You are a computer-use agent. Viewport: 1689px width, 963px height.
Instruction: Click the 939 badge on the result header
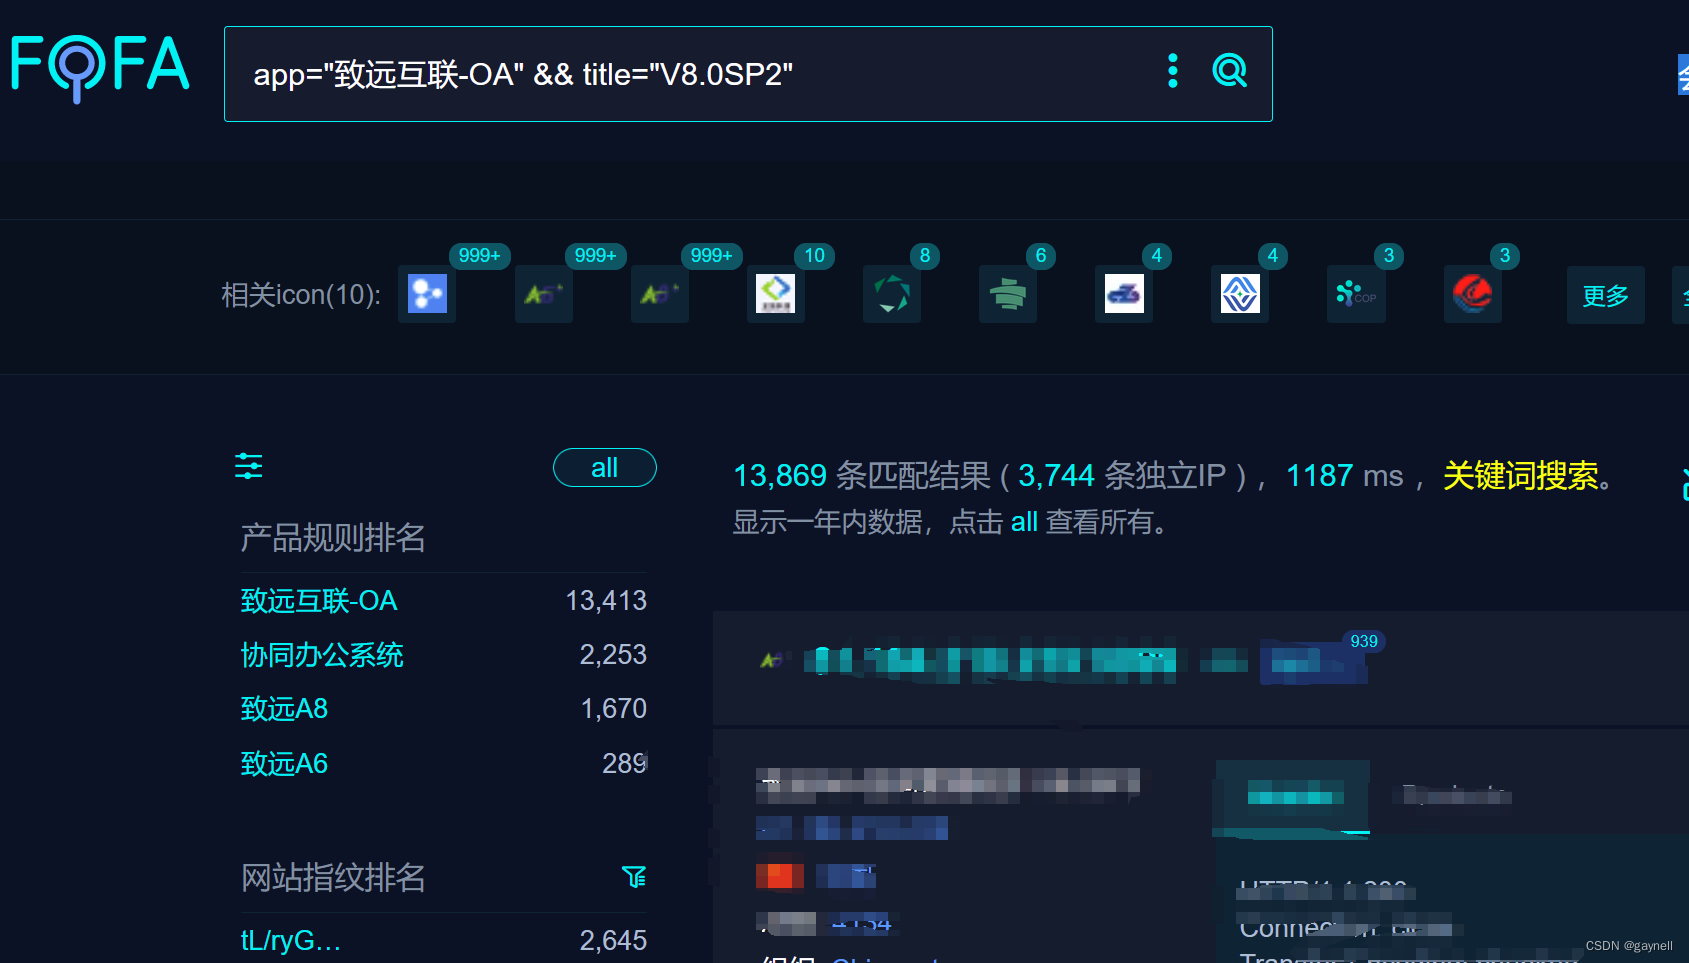1364,641
